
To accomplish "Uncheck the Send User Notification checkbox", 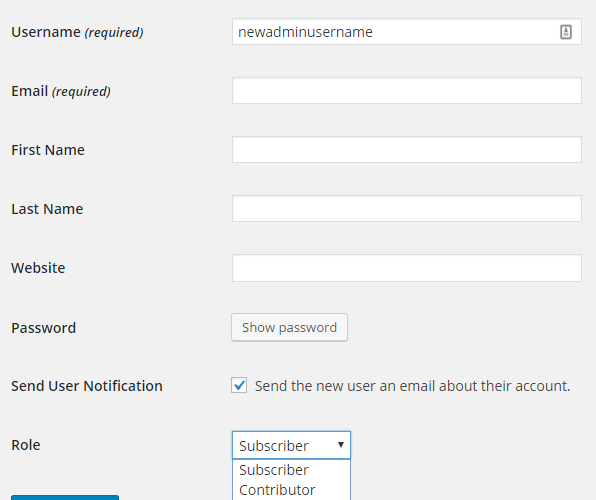I will [x=239, y=385].
